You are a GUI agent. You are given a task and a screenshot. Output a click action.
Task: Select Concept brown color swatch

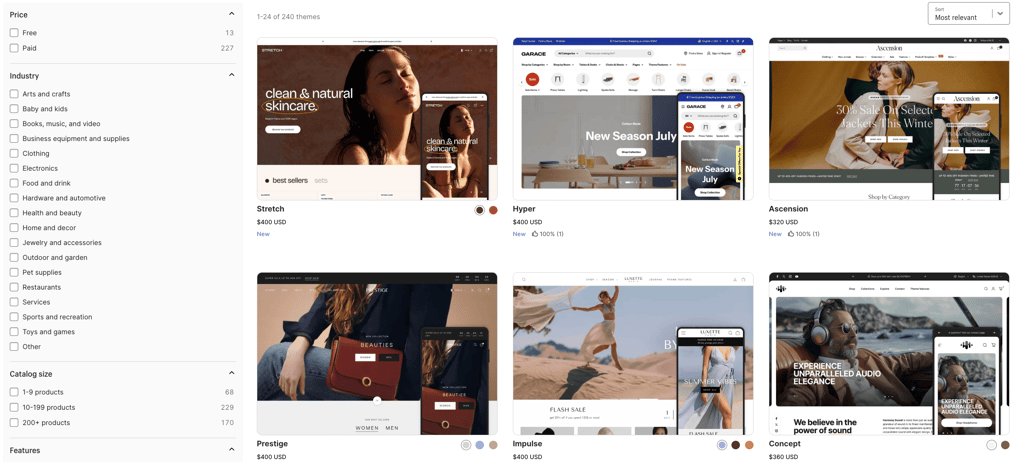1005,445
